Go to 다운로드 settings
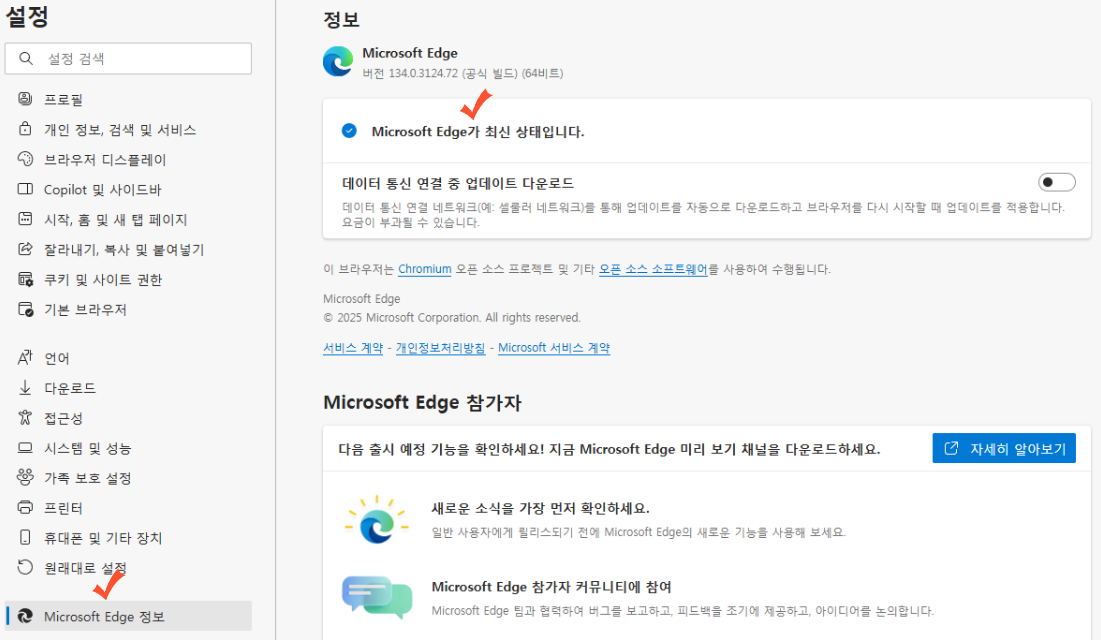 (x=70, y=388)
